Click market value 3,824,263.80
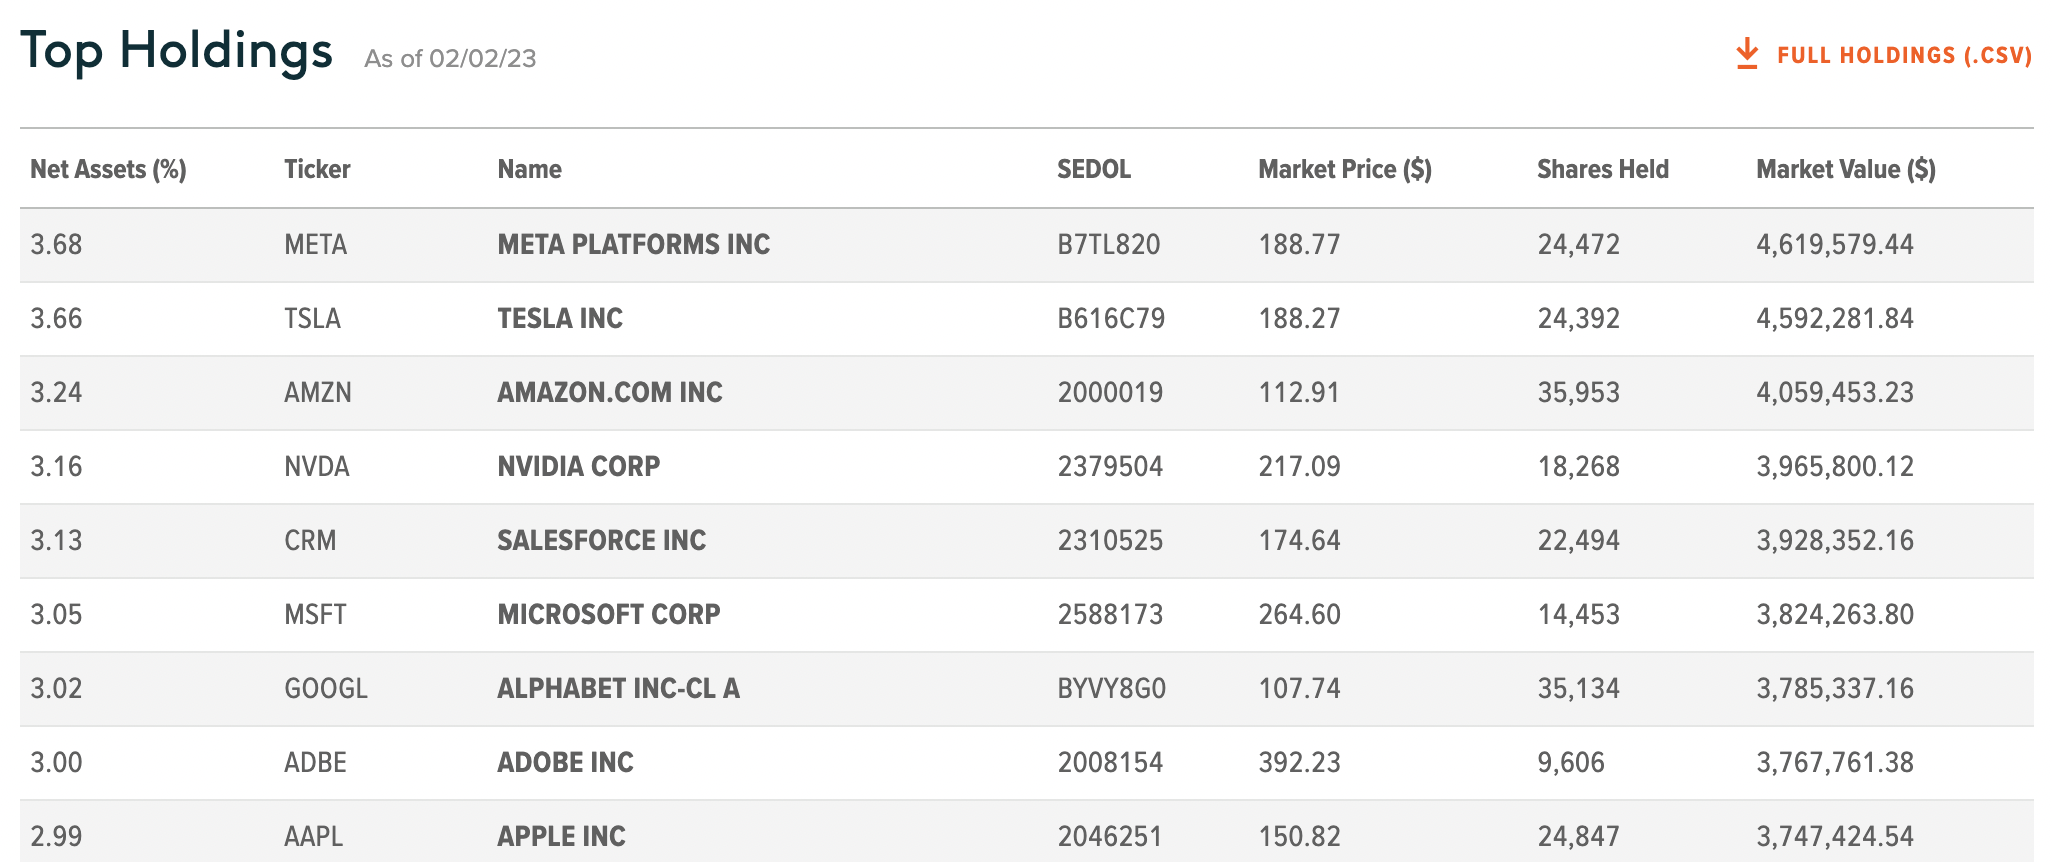This screenshot has width=2052, height=862. point(1835,614)
